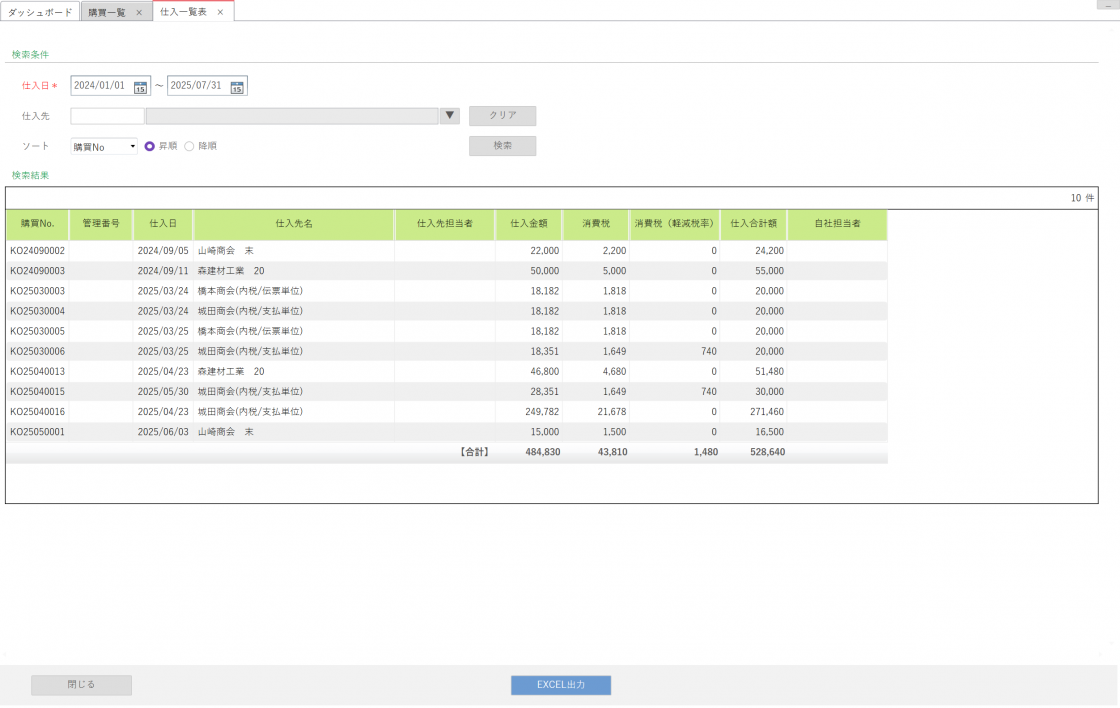Click into the 仕入先 code input field
1120x708 pixels.
tap(107, 116)
